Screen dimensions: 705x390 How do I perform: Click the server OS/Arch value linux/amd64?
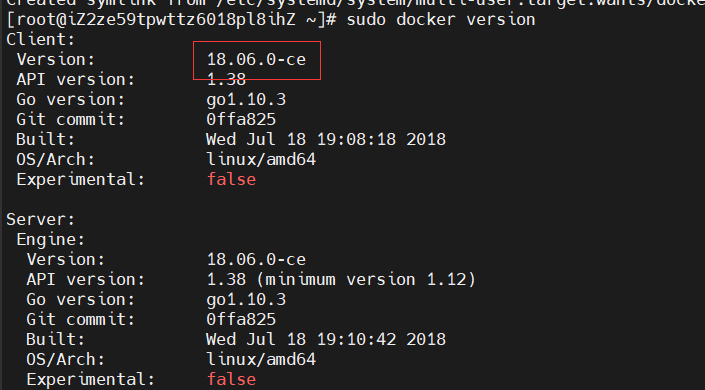point(261,359)
